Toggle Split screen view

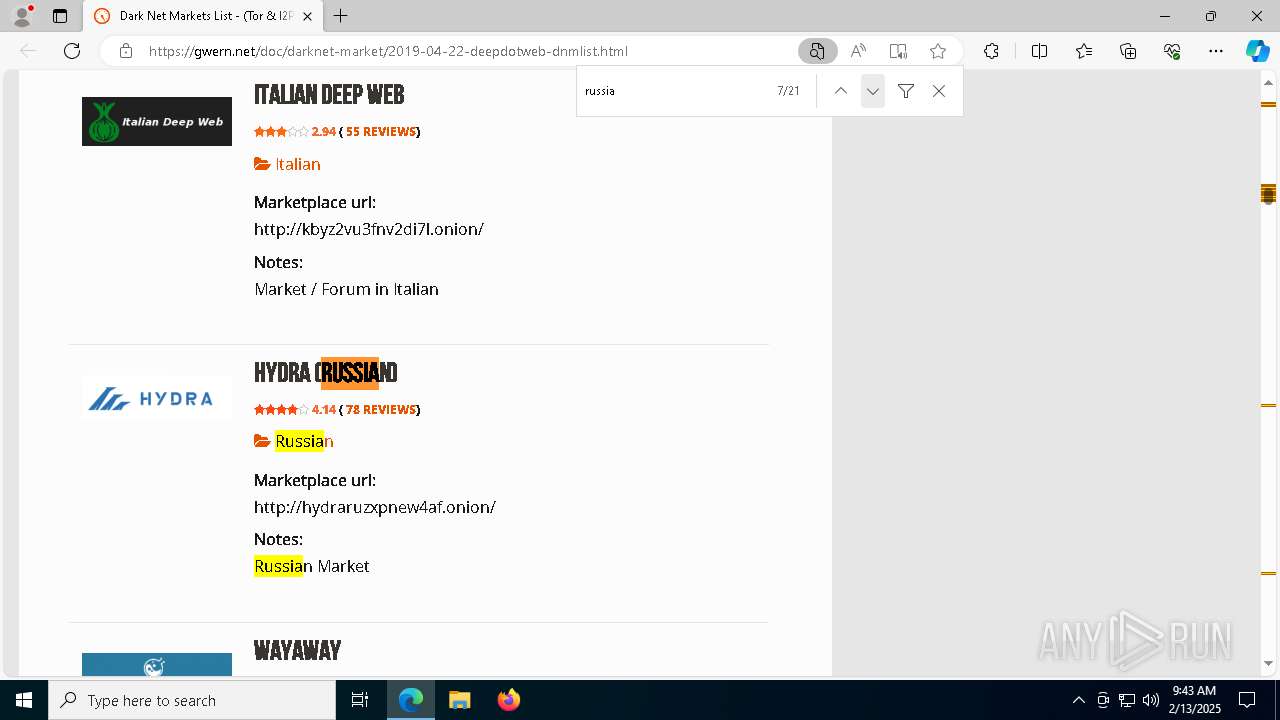tap(1039, 51)
